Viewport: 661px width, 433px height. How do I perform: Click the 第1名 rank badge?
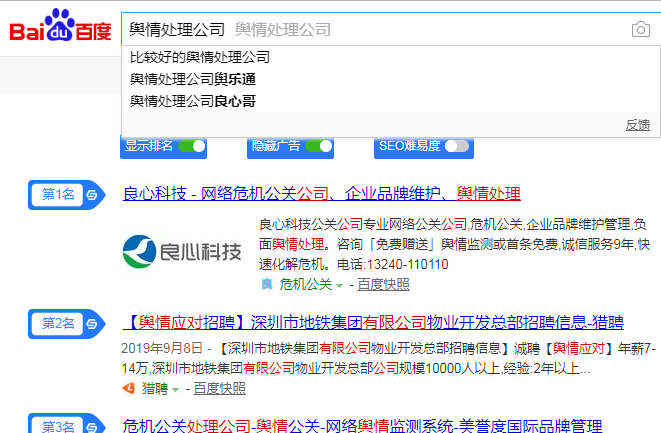[x=67, y=195]
